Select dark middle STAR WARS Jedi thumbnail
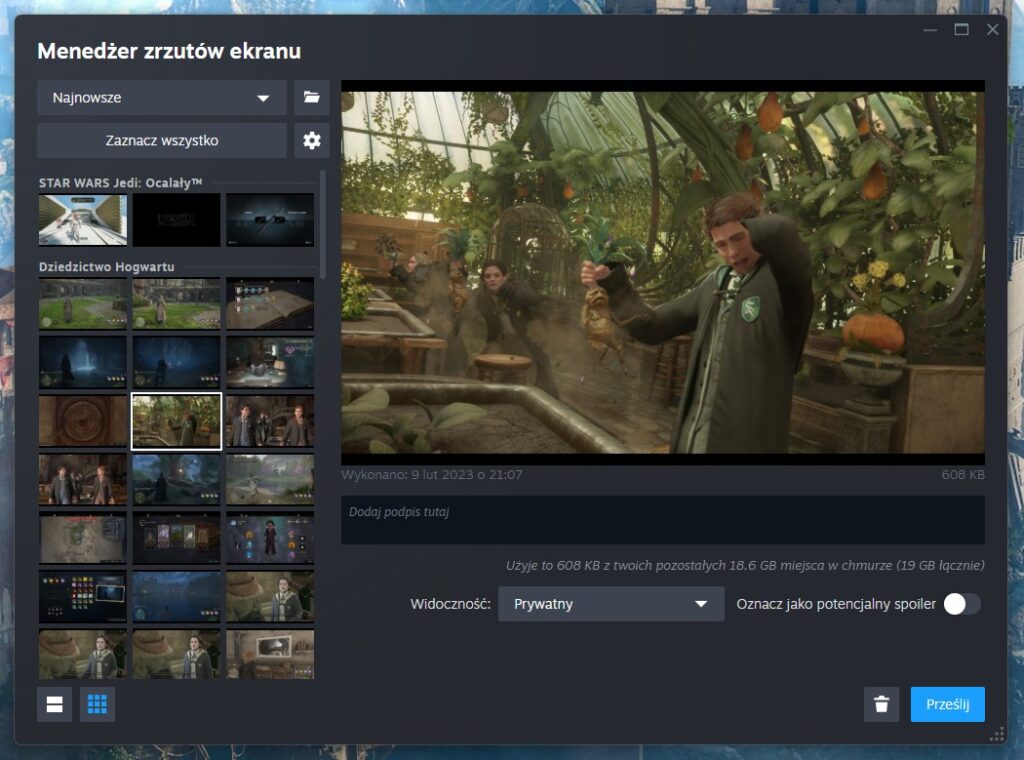 click(176, 220)
